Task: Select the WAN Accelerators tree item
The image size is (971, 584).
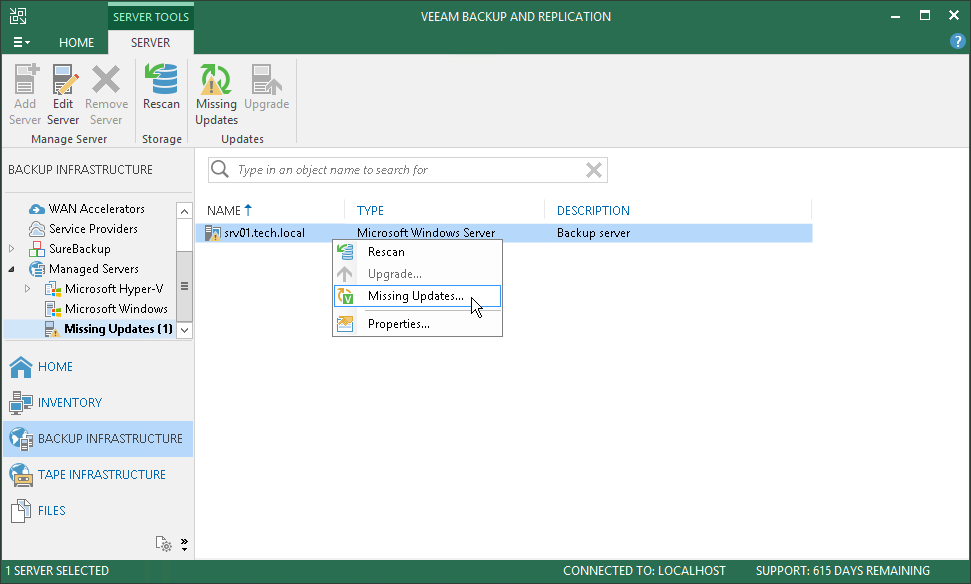Action: click(x=97, y=209)
